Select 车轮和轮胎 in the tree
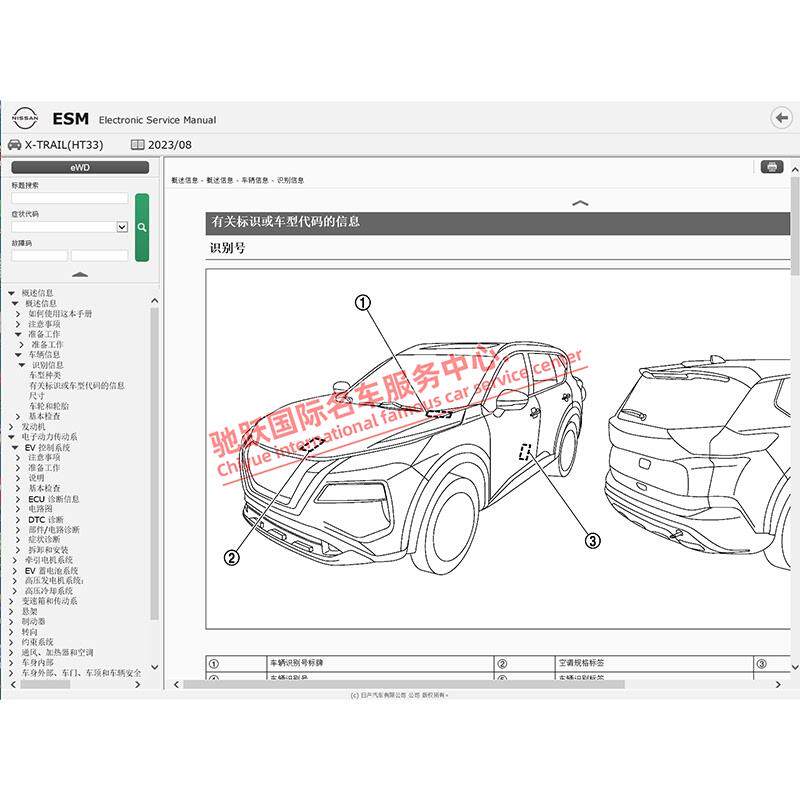Screen dimensions: 800x800 (x=49, y=406)
